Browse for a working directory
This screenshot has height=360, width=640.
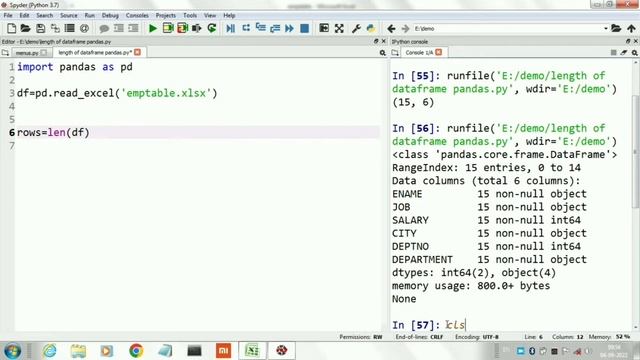[x=616, y=29]
